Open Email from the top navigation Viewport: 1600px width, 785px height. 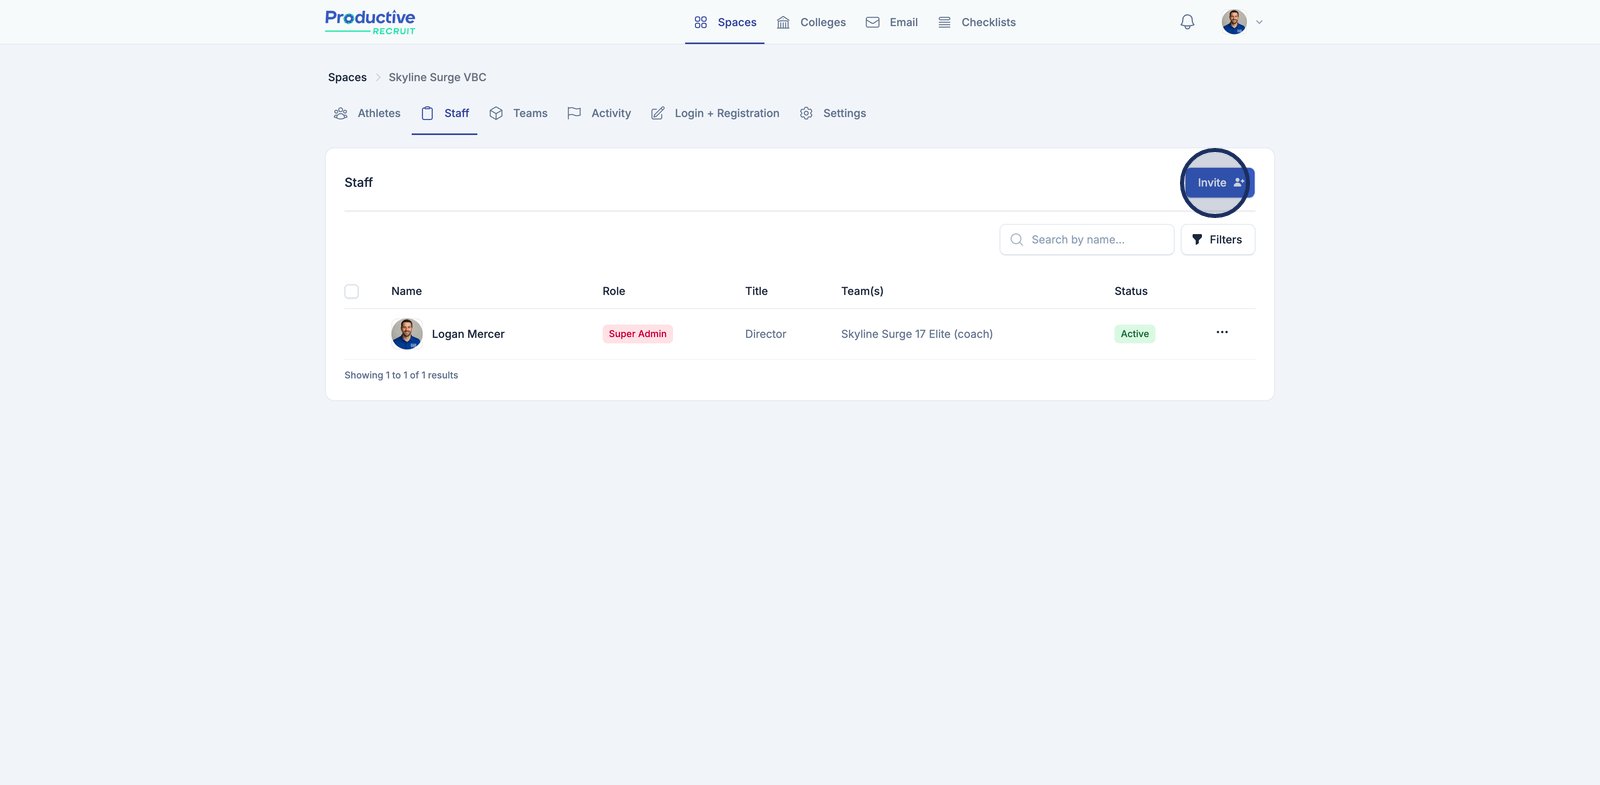tap(892, 22)
